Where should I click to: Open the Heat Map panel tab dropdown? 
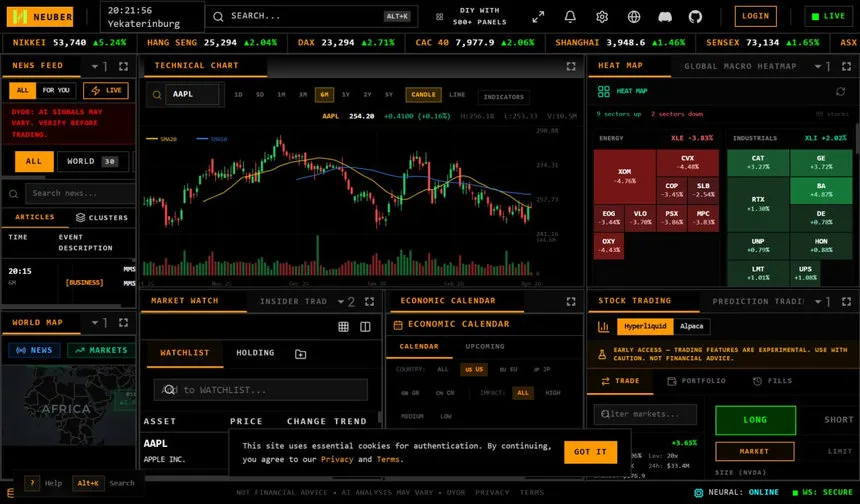817,66
